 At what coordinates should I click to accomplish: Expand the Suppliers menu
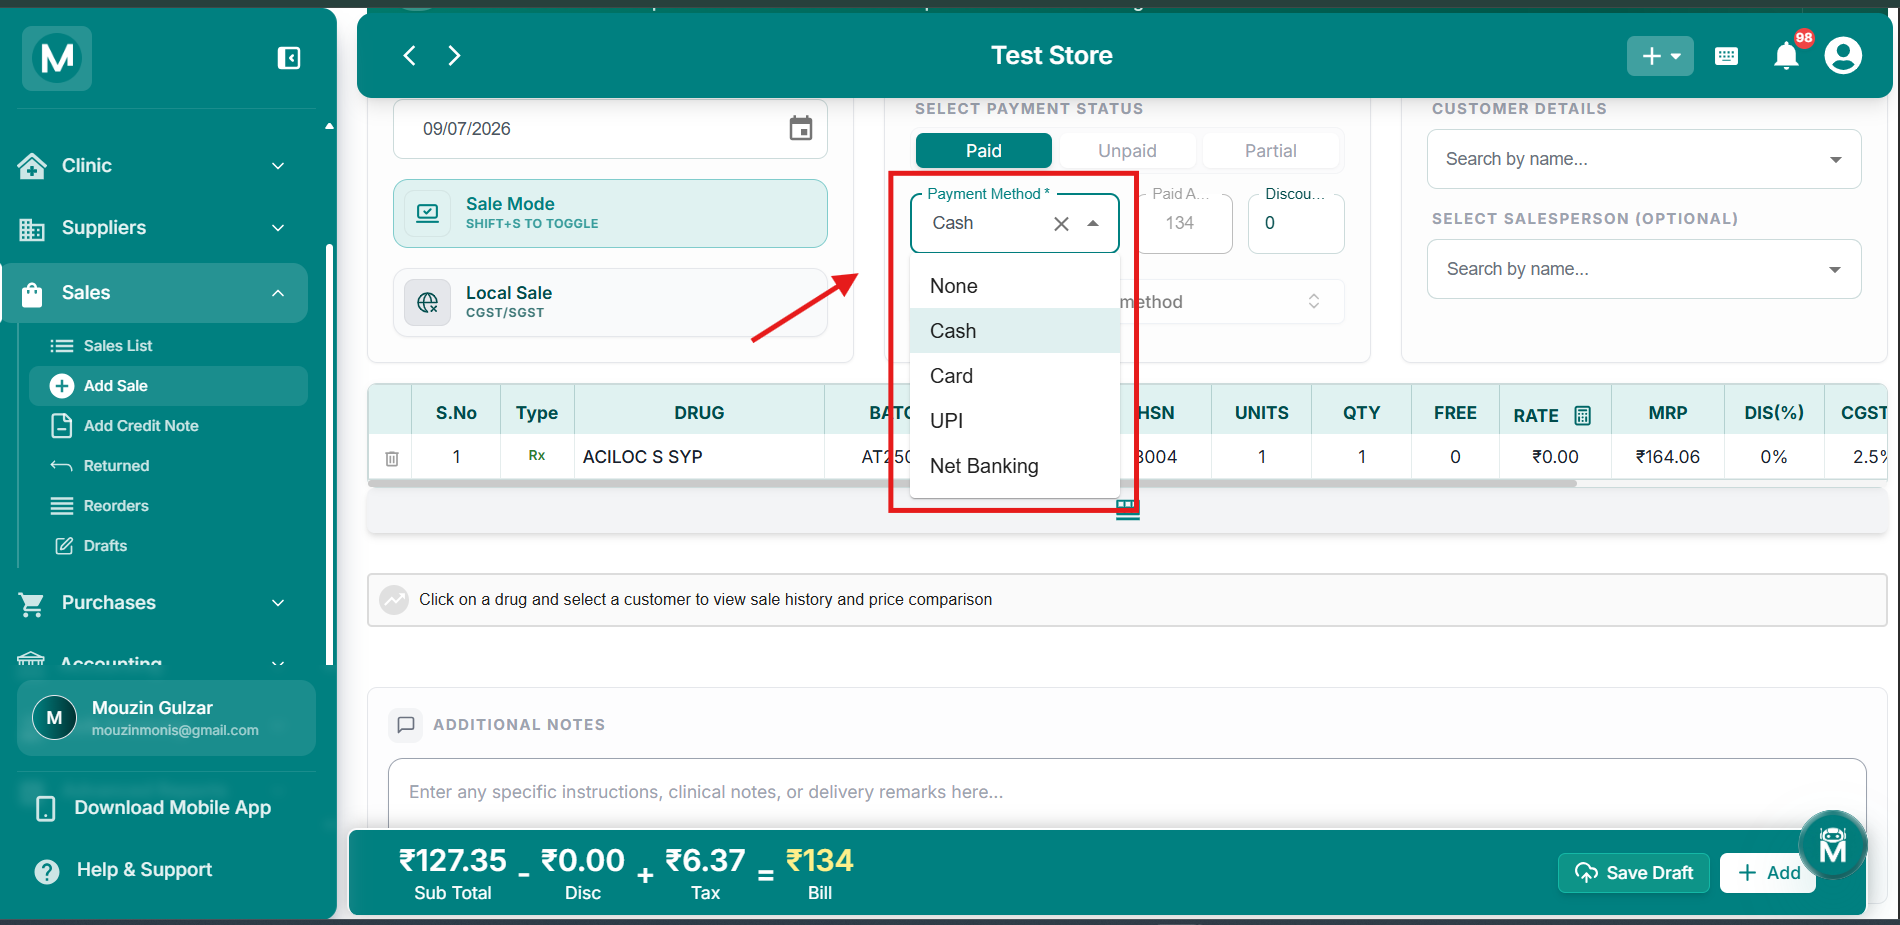point(155,228)
